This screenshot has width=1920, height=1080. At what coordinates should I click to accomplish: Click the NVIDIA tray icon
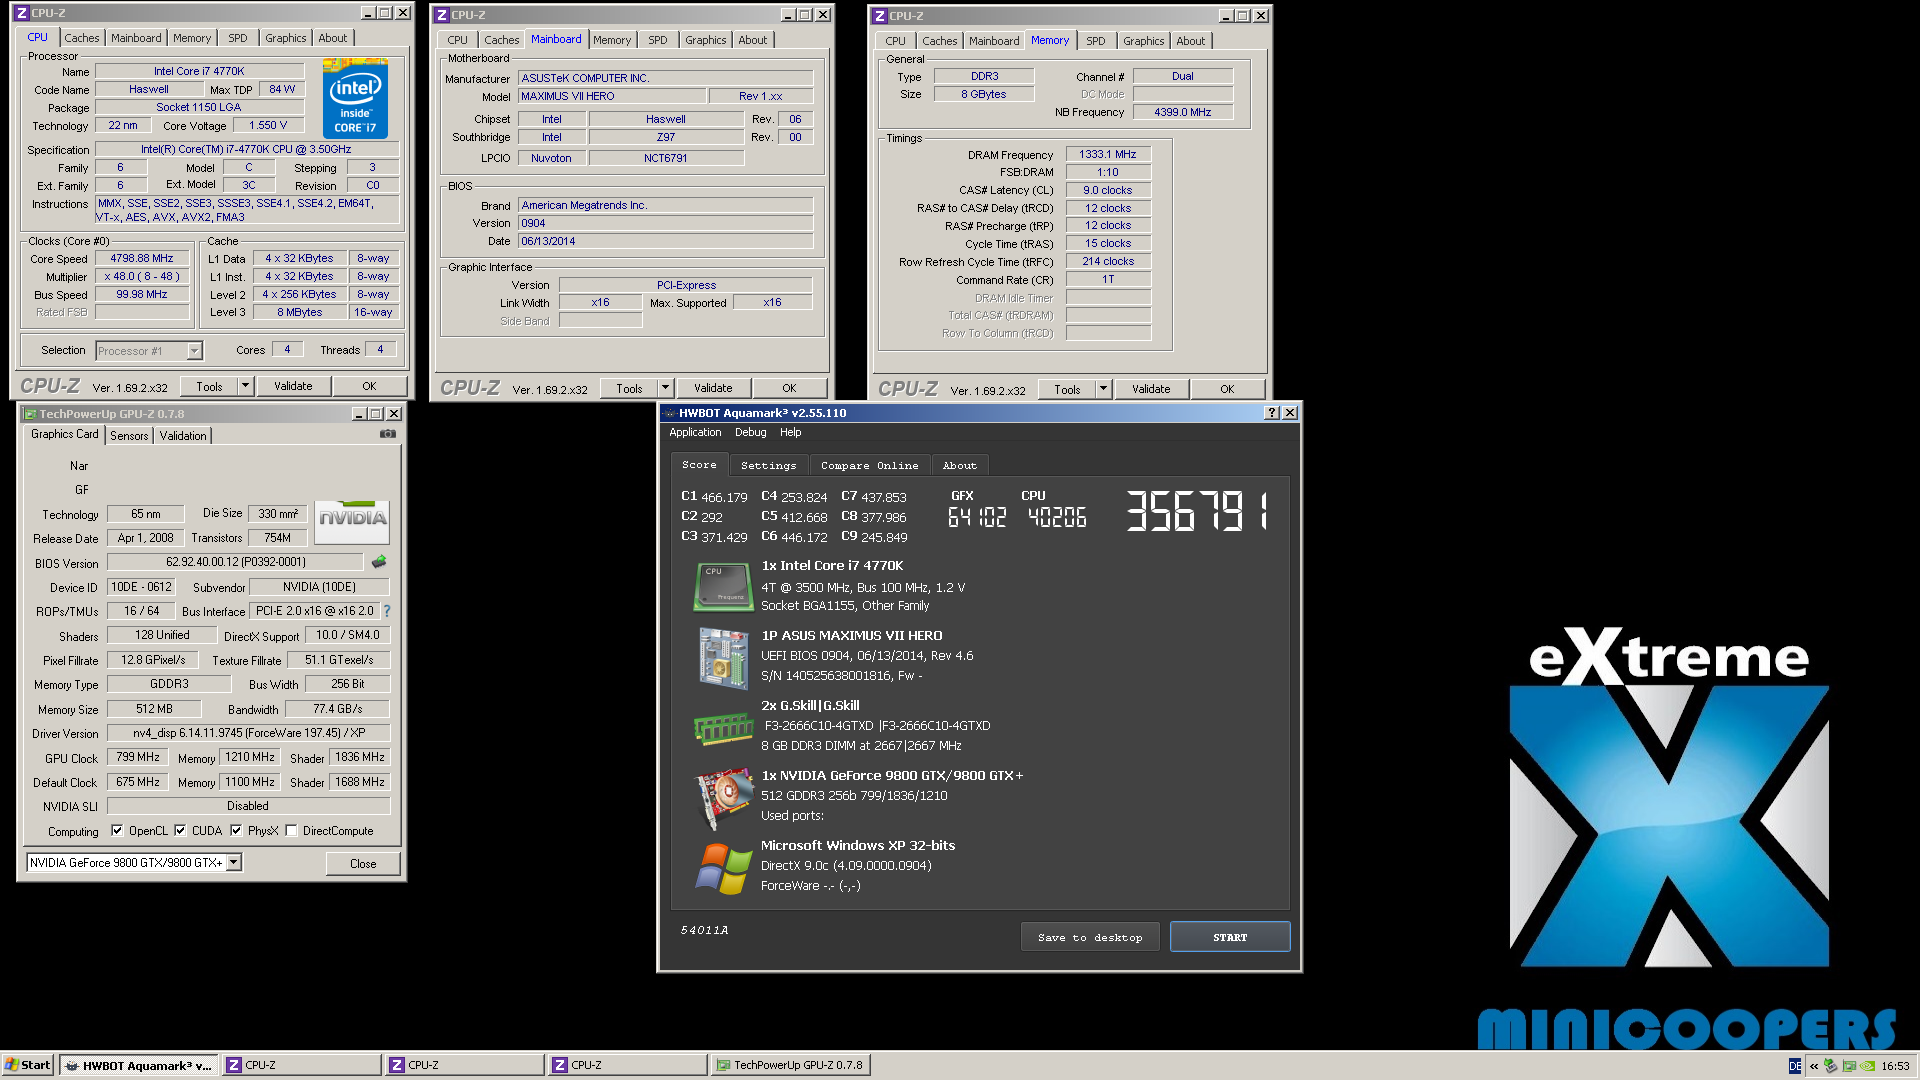[x=1867, y=1066]
